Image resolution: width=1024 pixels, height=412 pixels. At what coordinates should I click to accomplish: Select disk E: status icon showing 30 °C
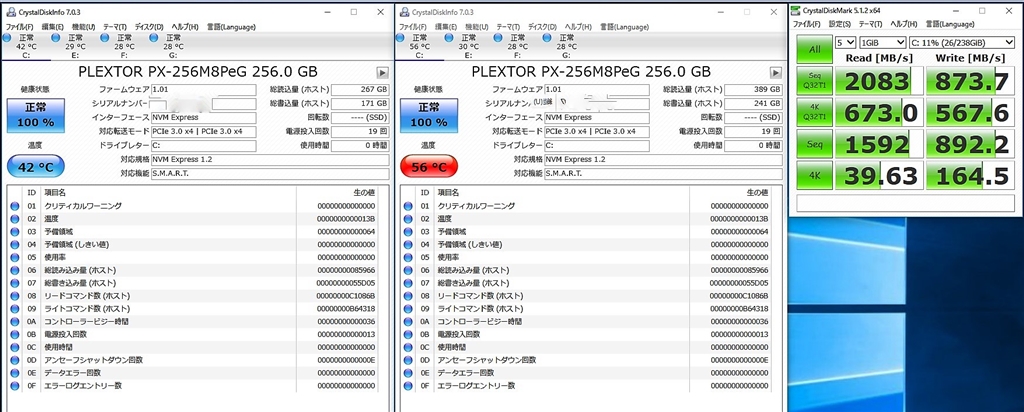(x=449, y=38)
